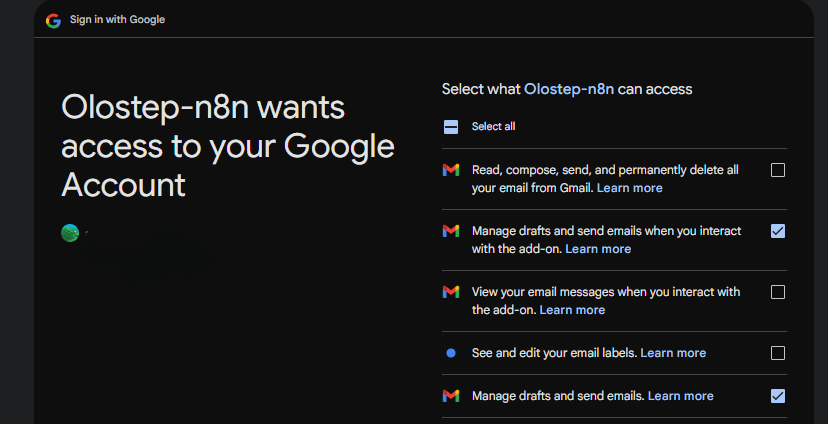Click the Olostep-n8n app name link
828x424 pixels.
[569, 89]
